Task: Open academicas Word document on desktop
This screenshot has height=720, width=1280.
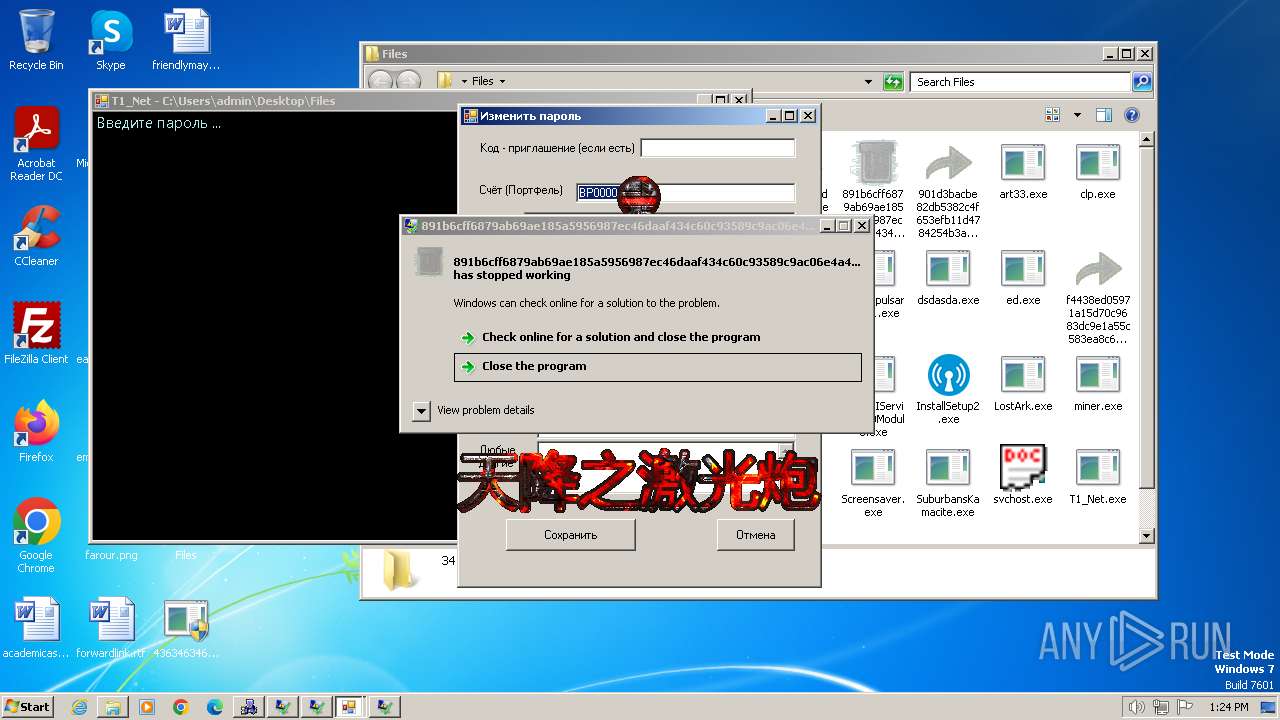Action: tap(36, 628)
